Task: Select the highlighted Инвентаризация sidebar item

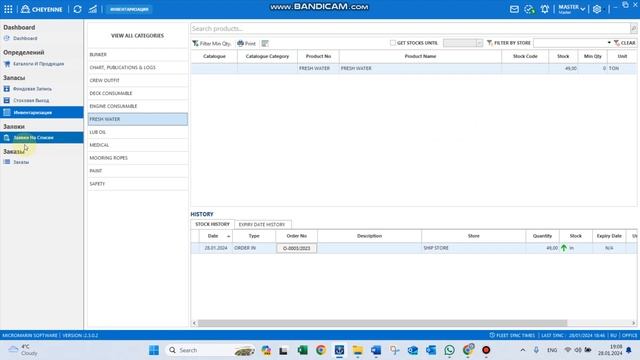Action: pyautogui.click(x=42, y=112)
